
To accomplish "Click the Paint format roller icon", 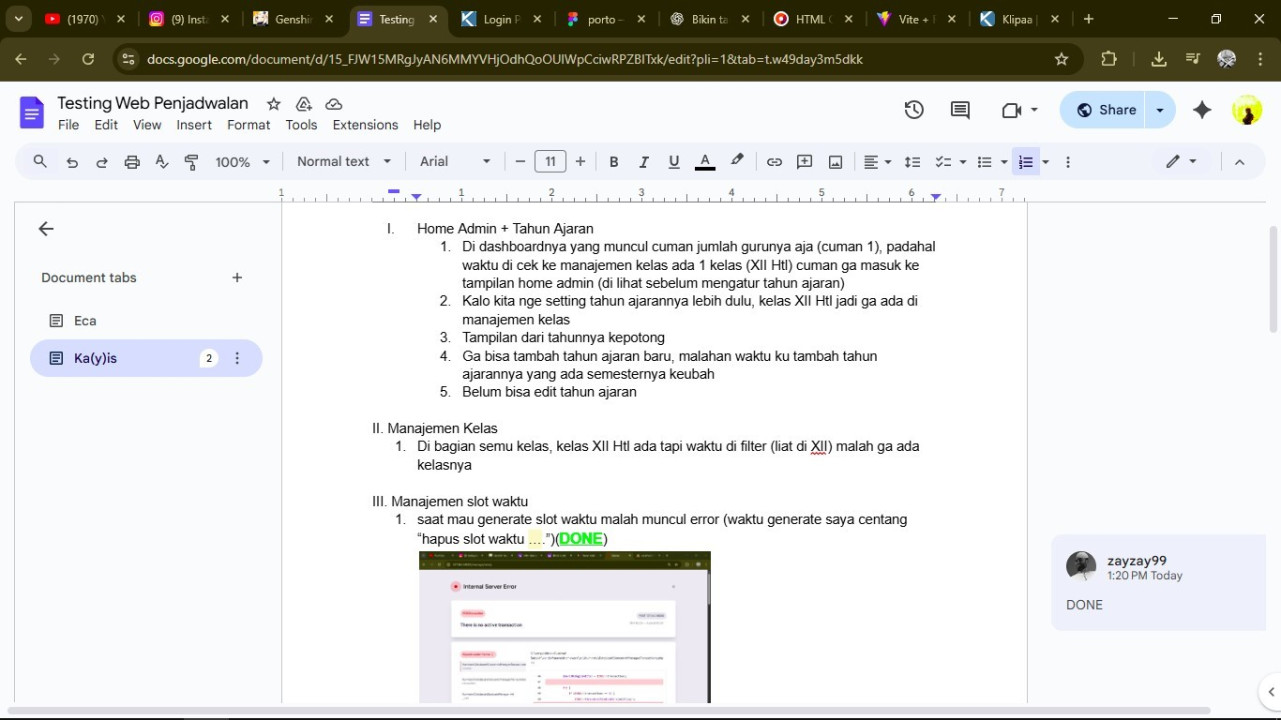I will [x=192, y=162].
